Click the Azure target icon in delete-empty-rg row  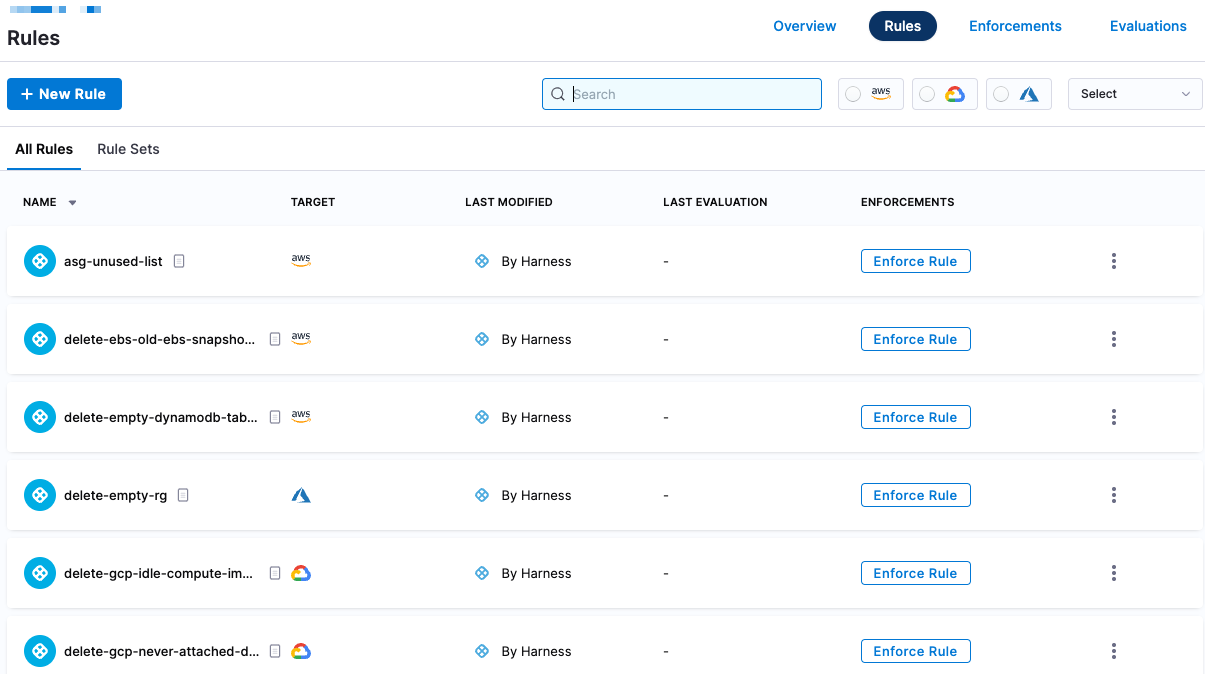(x=301, y=495)
